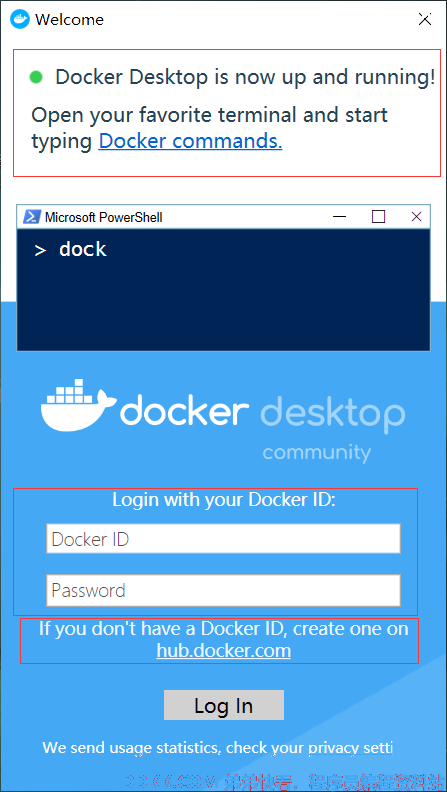
Task: Click the 'community' edition label
Action: pyautogui.click(x=317, y=452)
